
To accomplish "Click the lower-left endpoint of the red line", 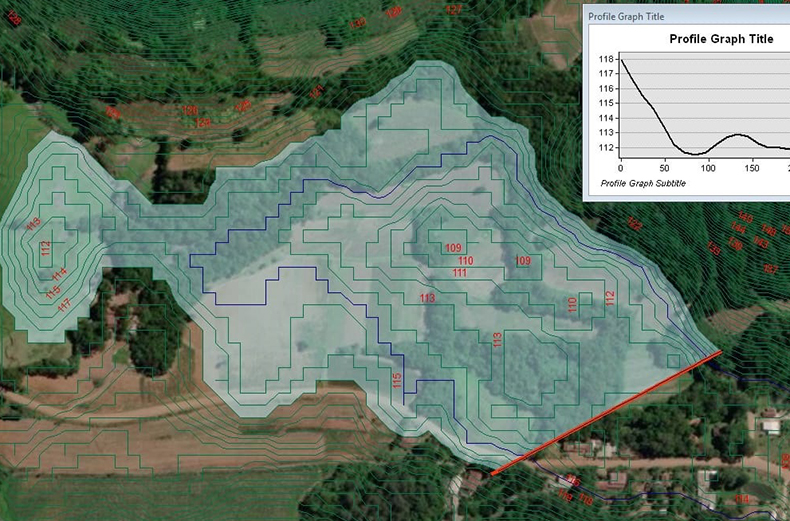I will click(492, 471).
